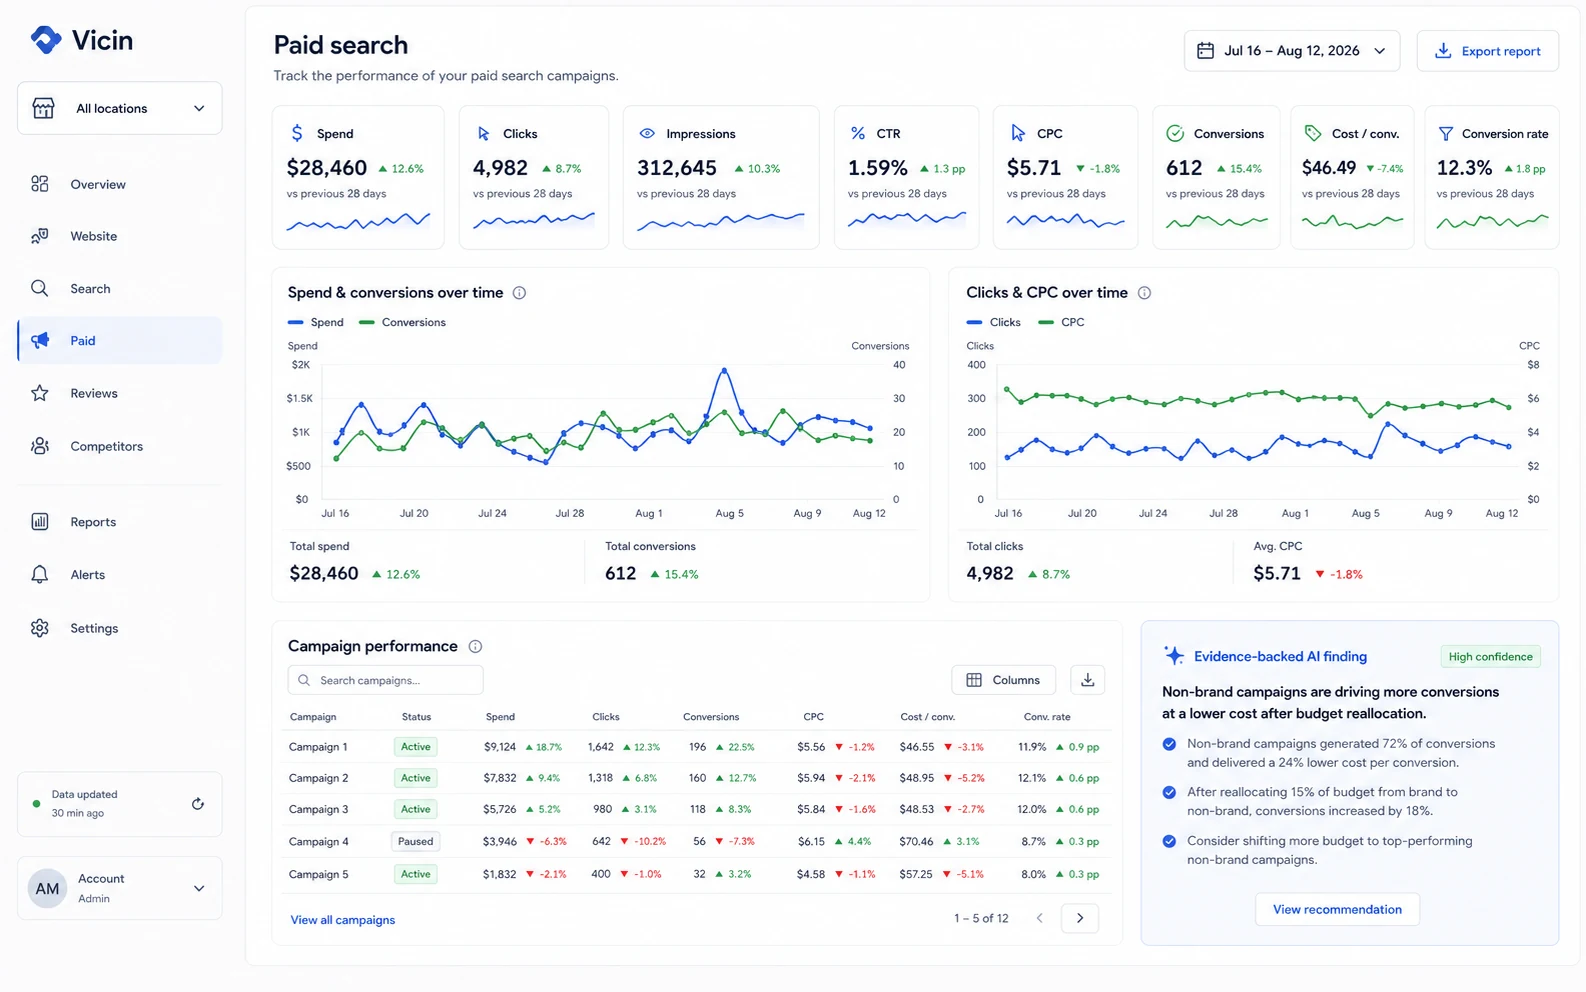This screenshot has height=992, width=1586.
Task: Click info icon beside Clicks & CPC title
Action: pyautogui.click(x=1144, y=293)
